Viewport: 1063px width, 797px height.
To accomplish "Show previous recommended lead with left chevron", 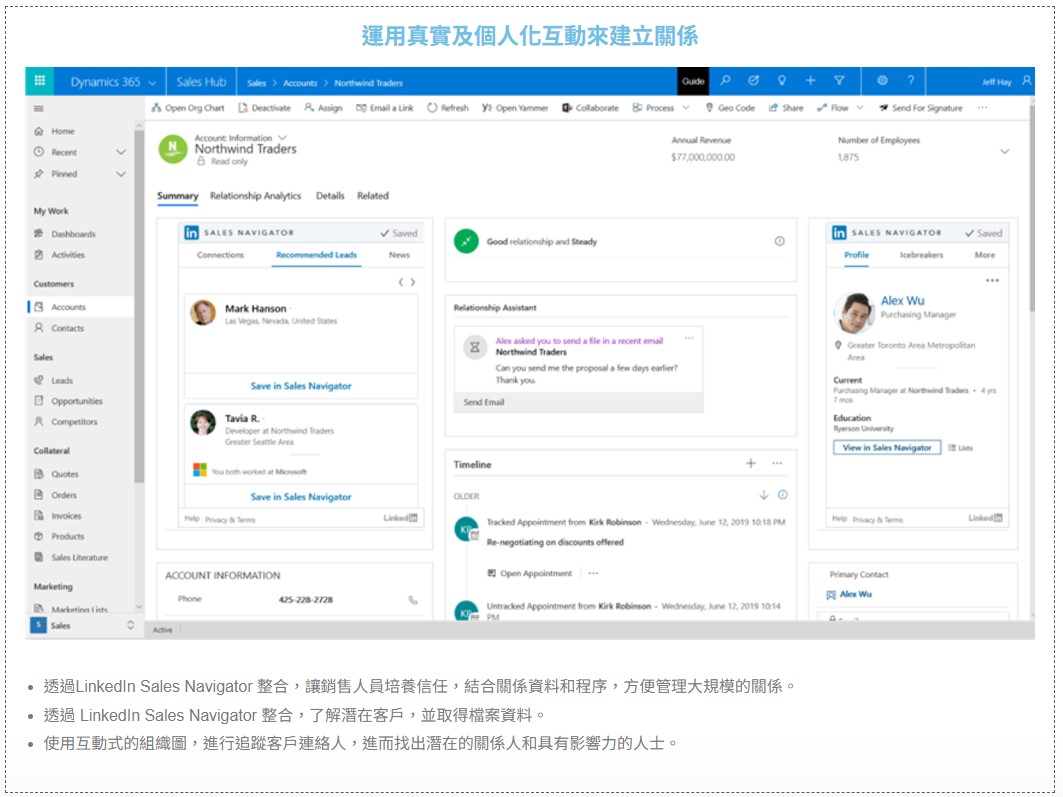I will pyautogui.click(x=401, y=282).
